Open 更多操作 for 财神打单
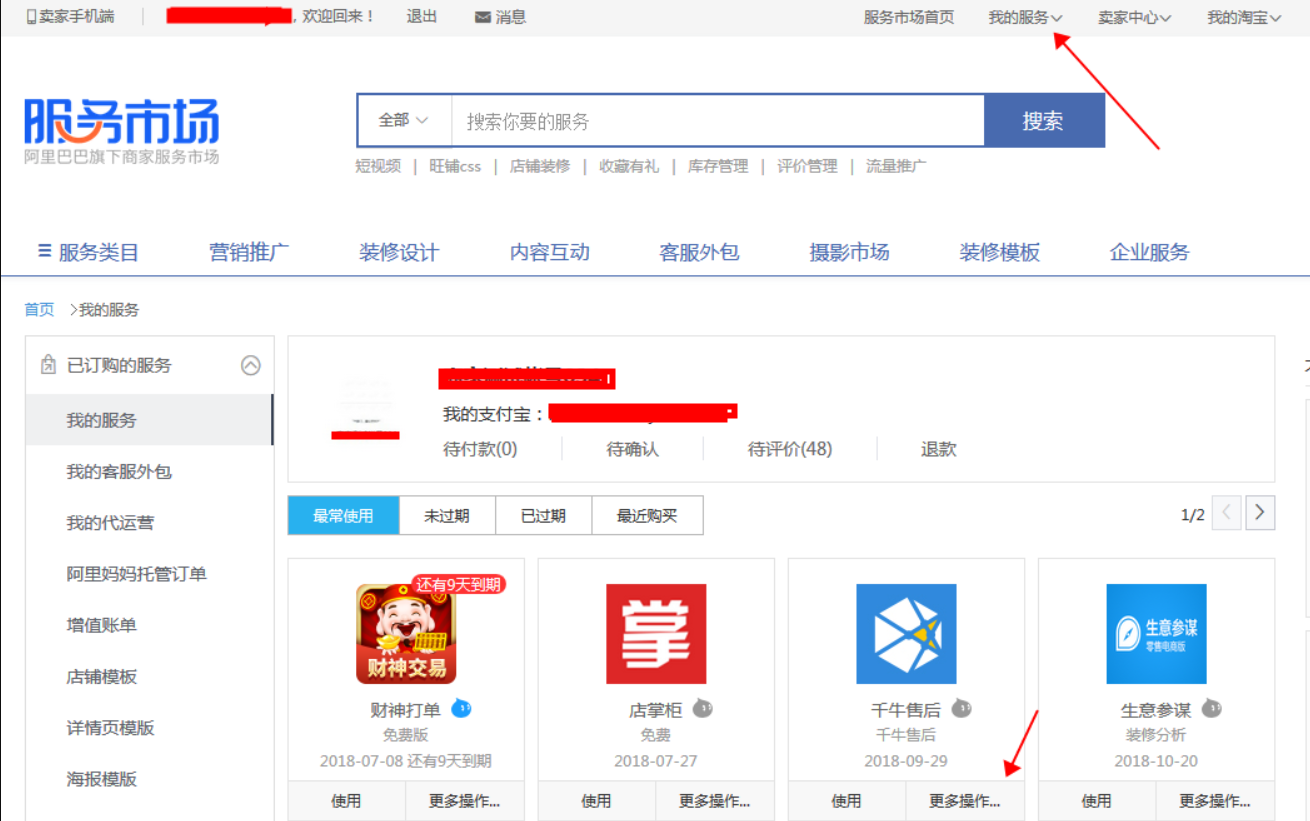 click(x=464, y=801)
